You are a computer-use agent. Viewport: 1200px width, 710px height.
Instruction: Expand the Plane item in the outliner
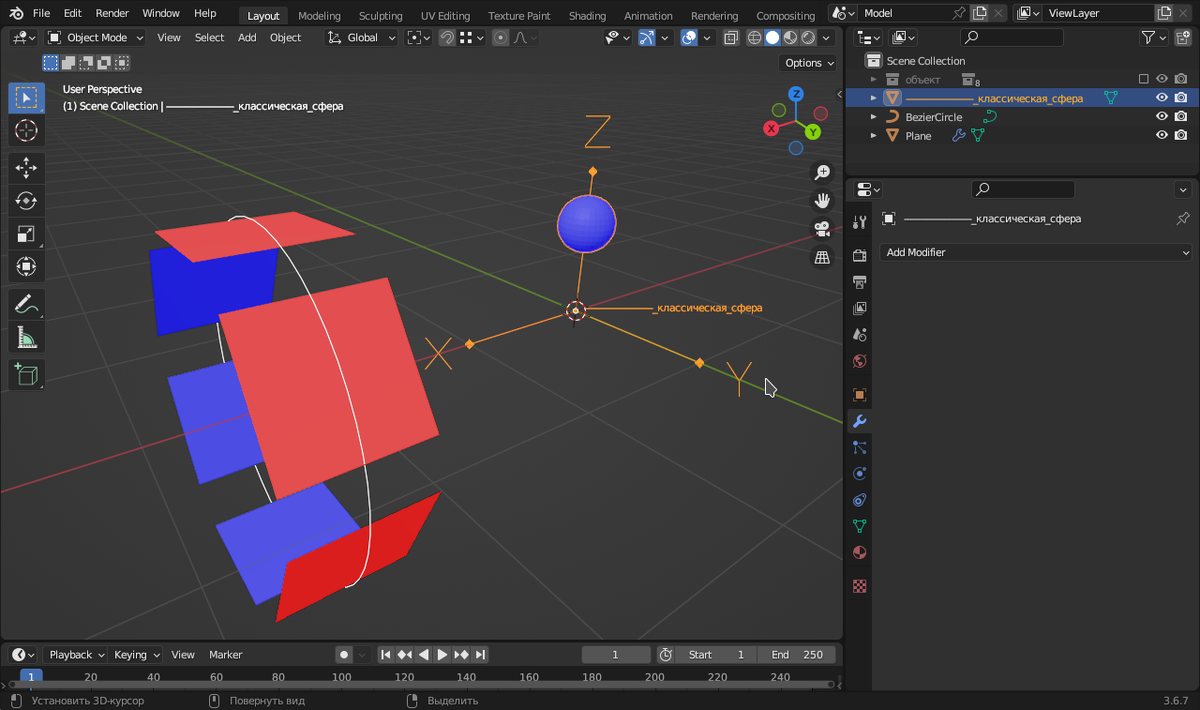tap(874, 136)
